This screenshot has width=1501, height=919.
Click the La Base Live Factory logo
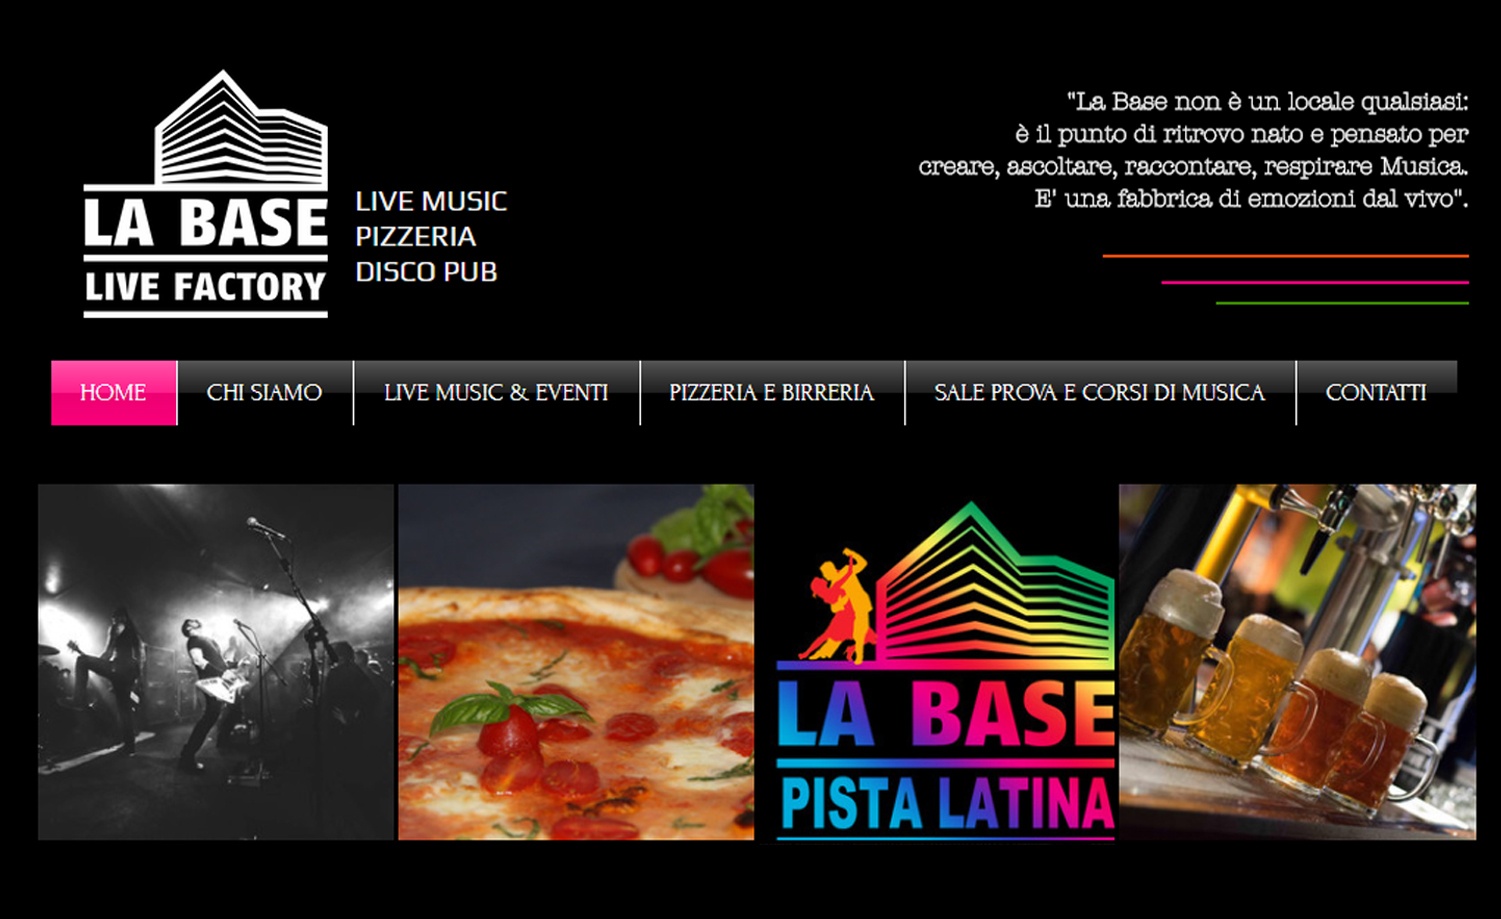click(x=206, y=193)
